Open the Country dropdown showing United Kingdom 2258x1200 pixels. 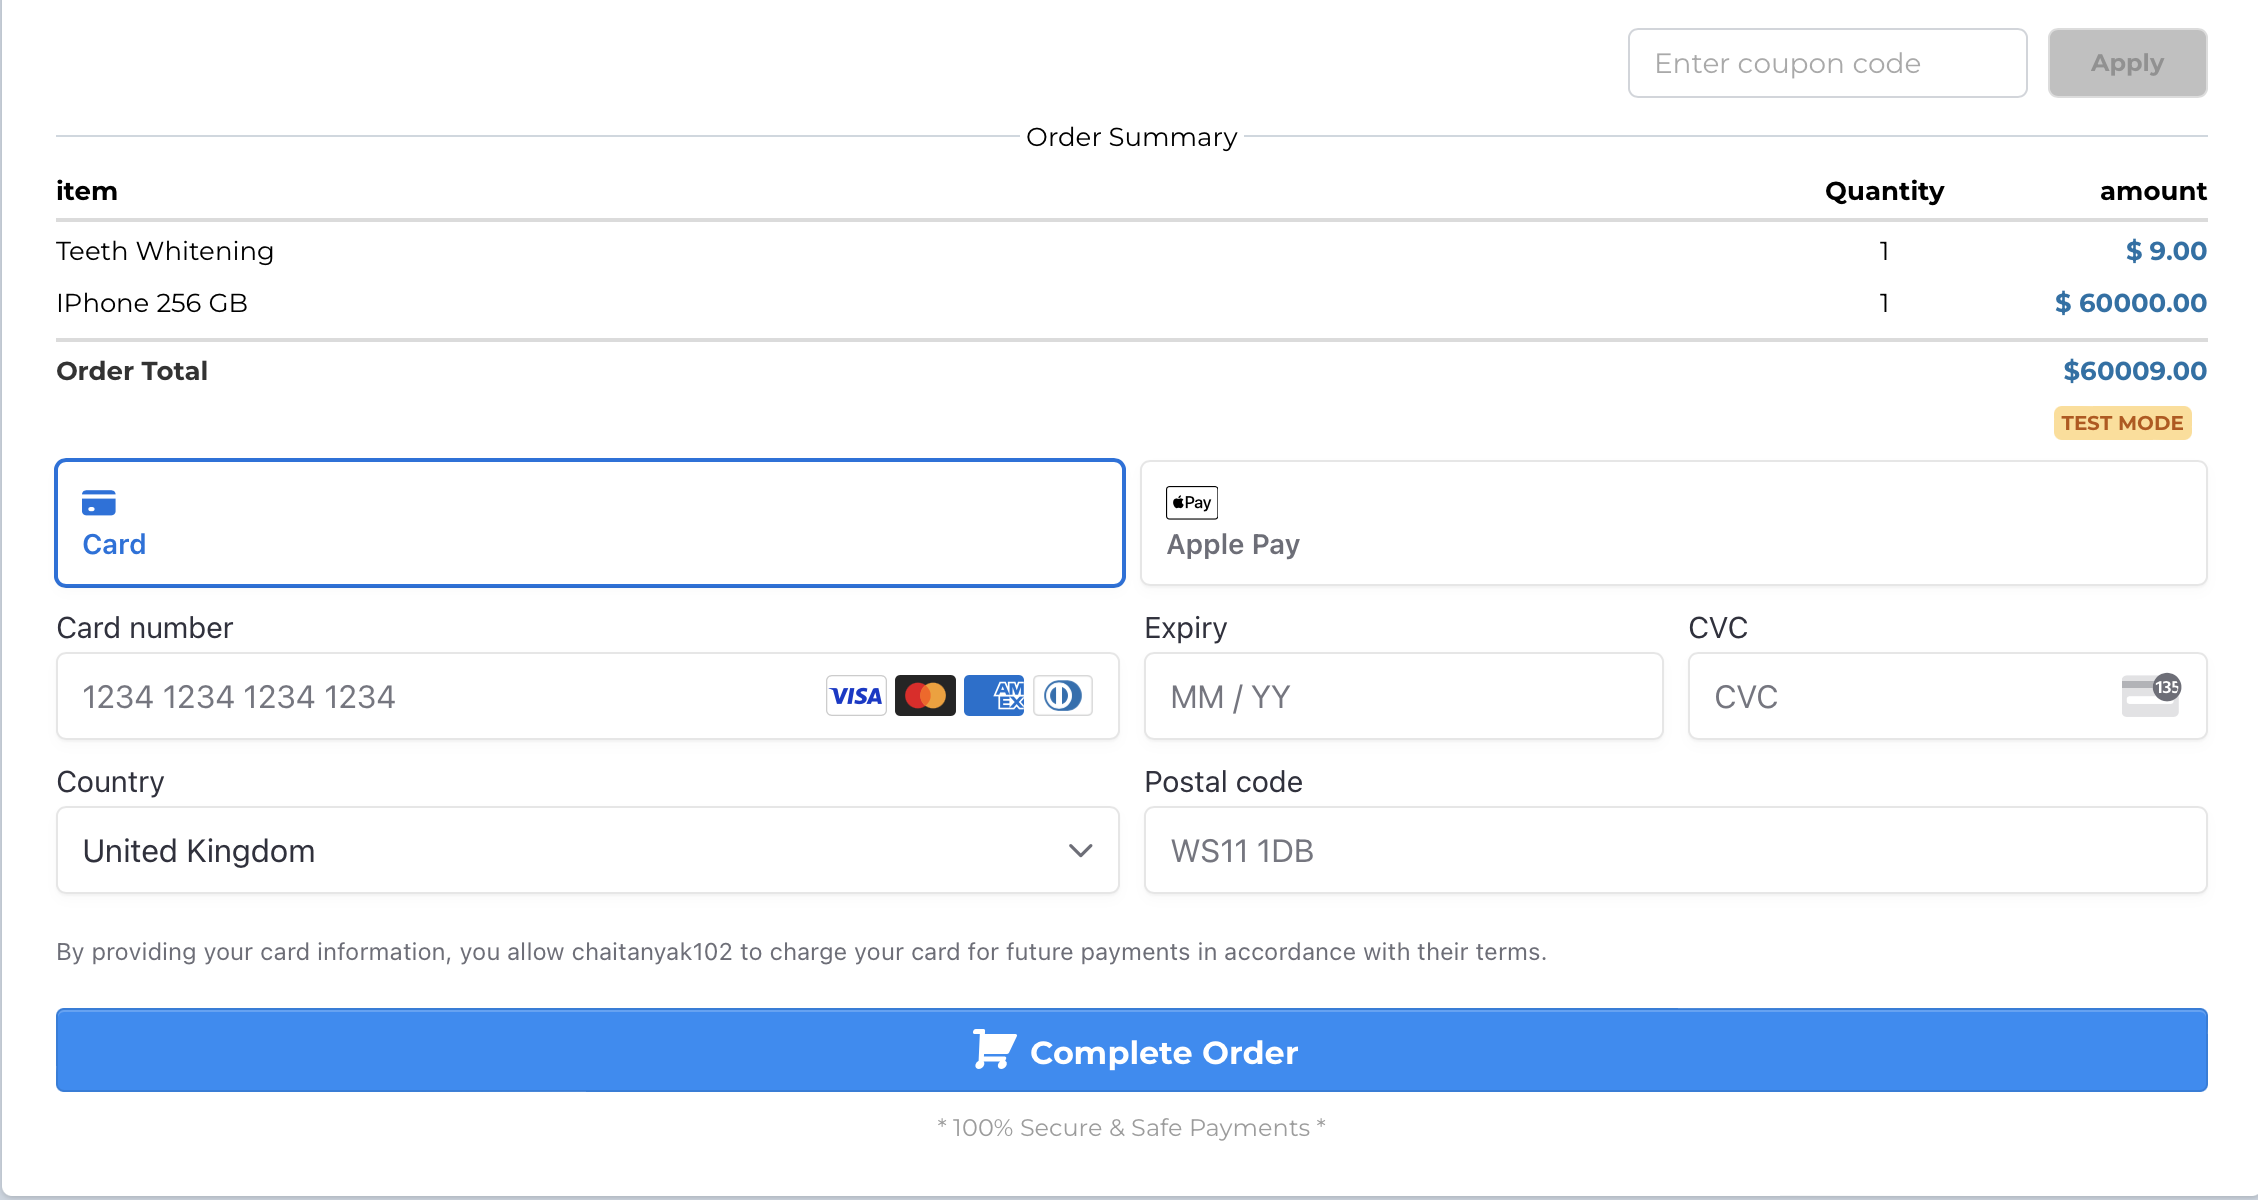588,850
